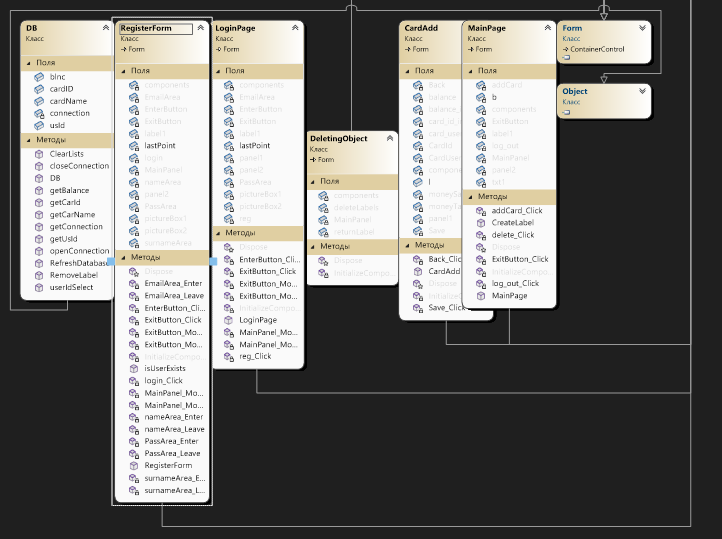The width and height of the screenshot is (722, 539).
Task: Select the ContainerControl base type in Form
Action: [597, 49]
